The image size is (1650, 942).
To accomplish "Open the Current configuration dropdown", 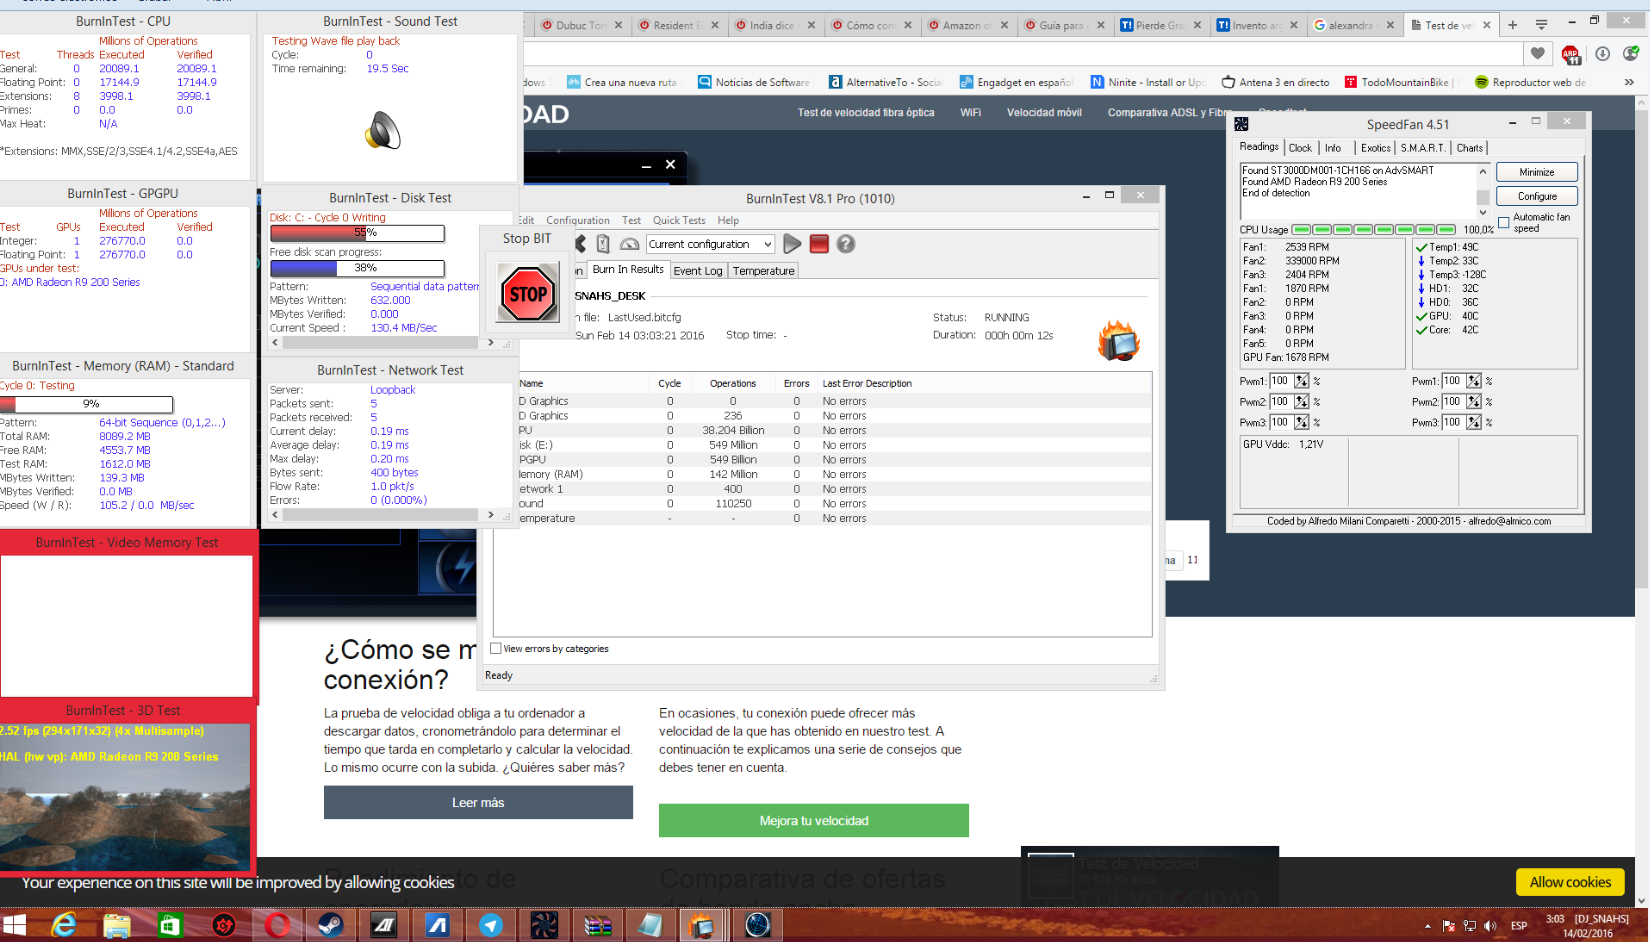I will pyautogui.click(x=710, y=244).
